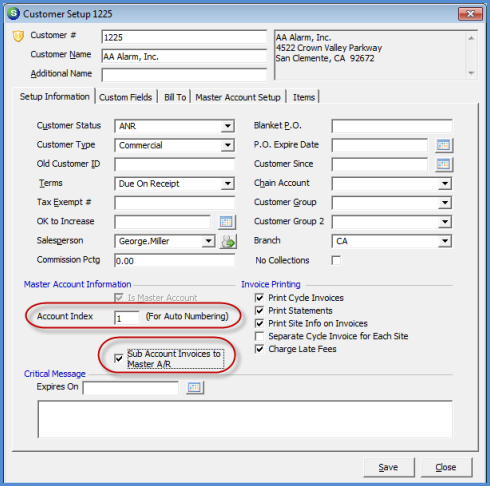This screenshot has height=486, width=490.
Task: Click the Account Index input field
Action: pos(127,318)
